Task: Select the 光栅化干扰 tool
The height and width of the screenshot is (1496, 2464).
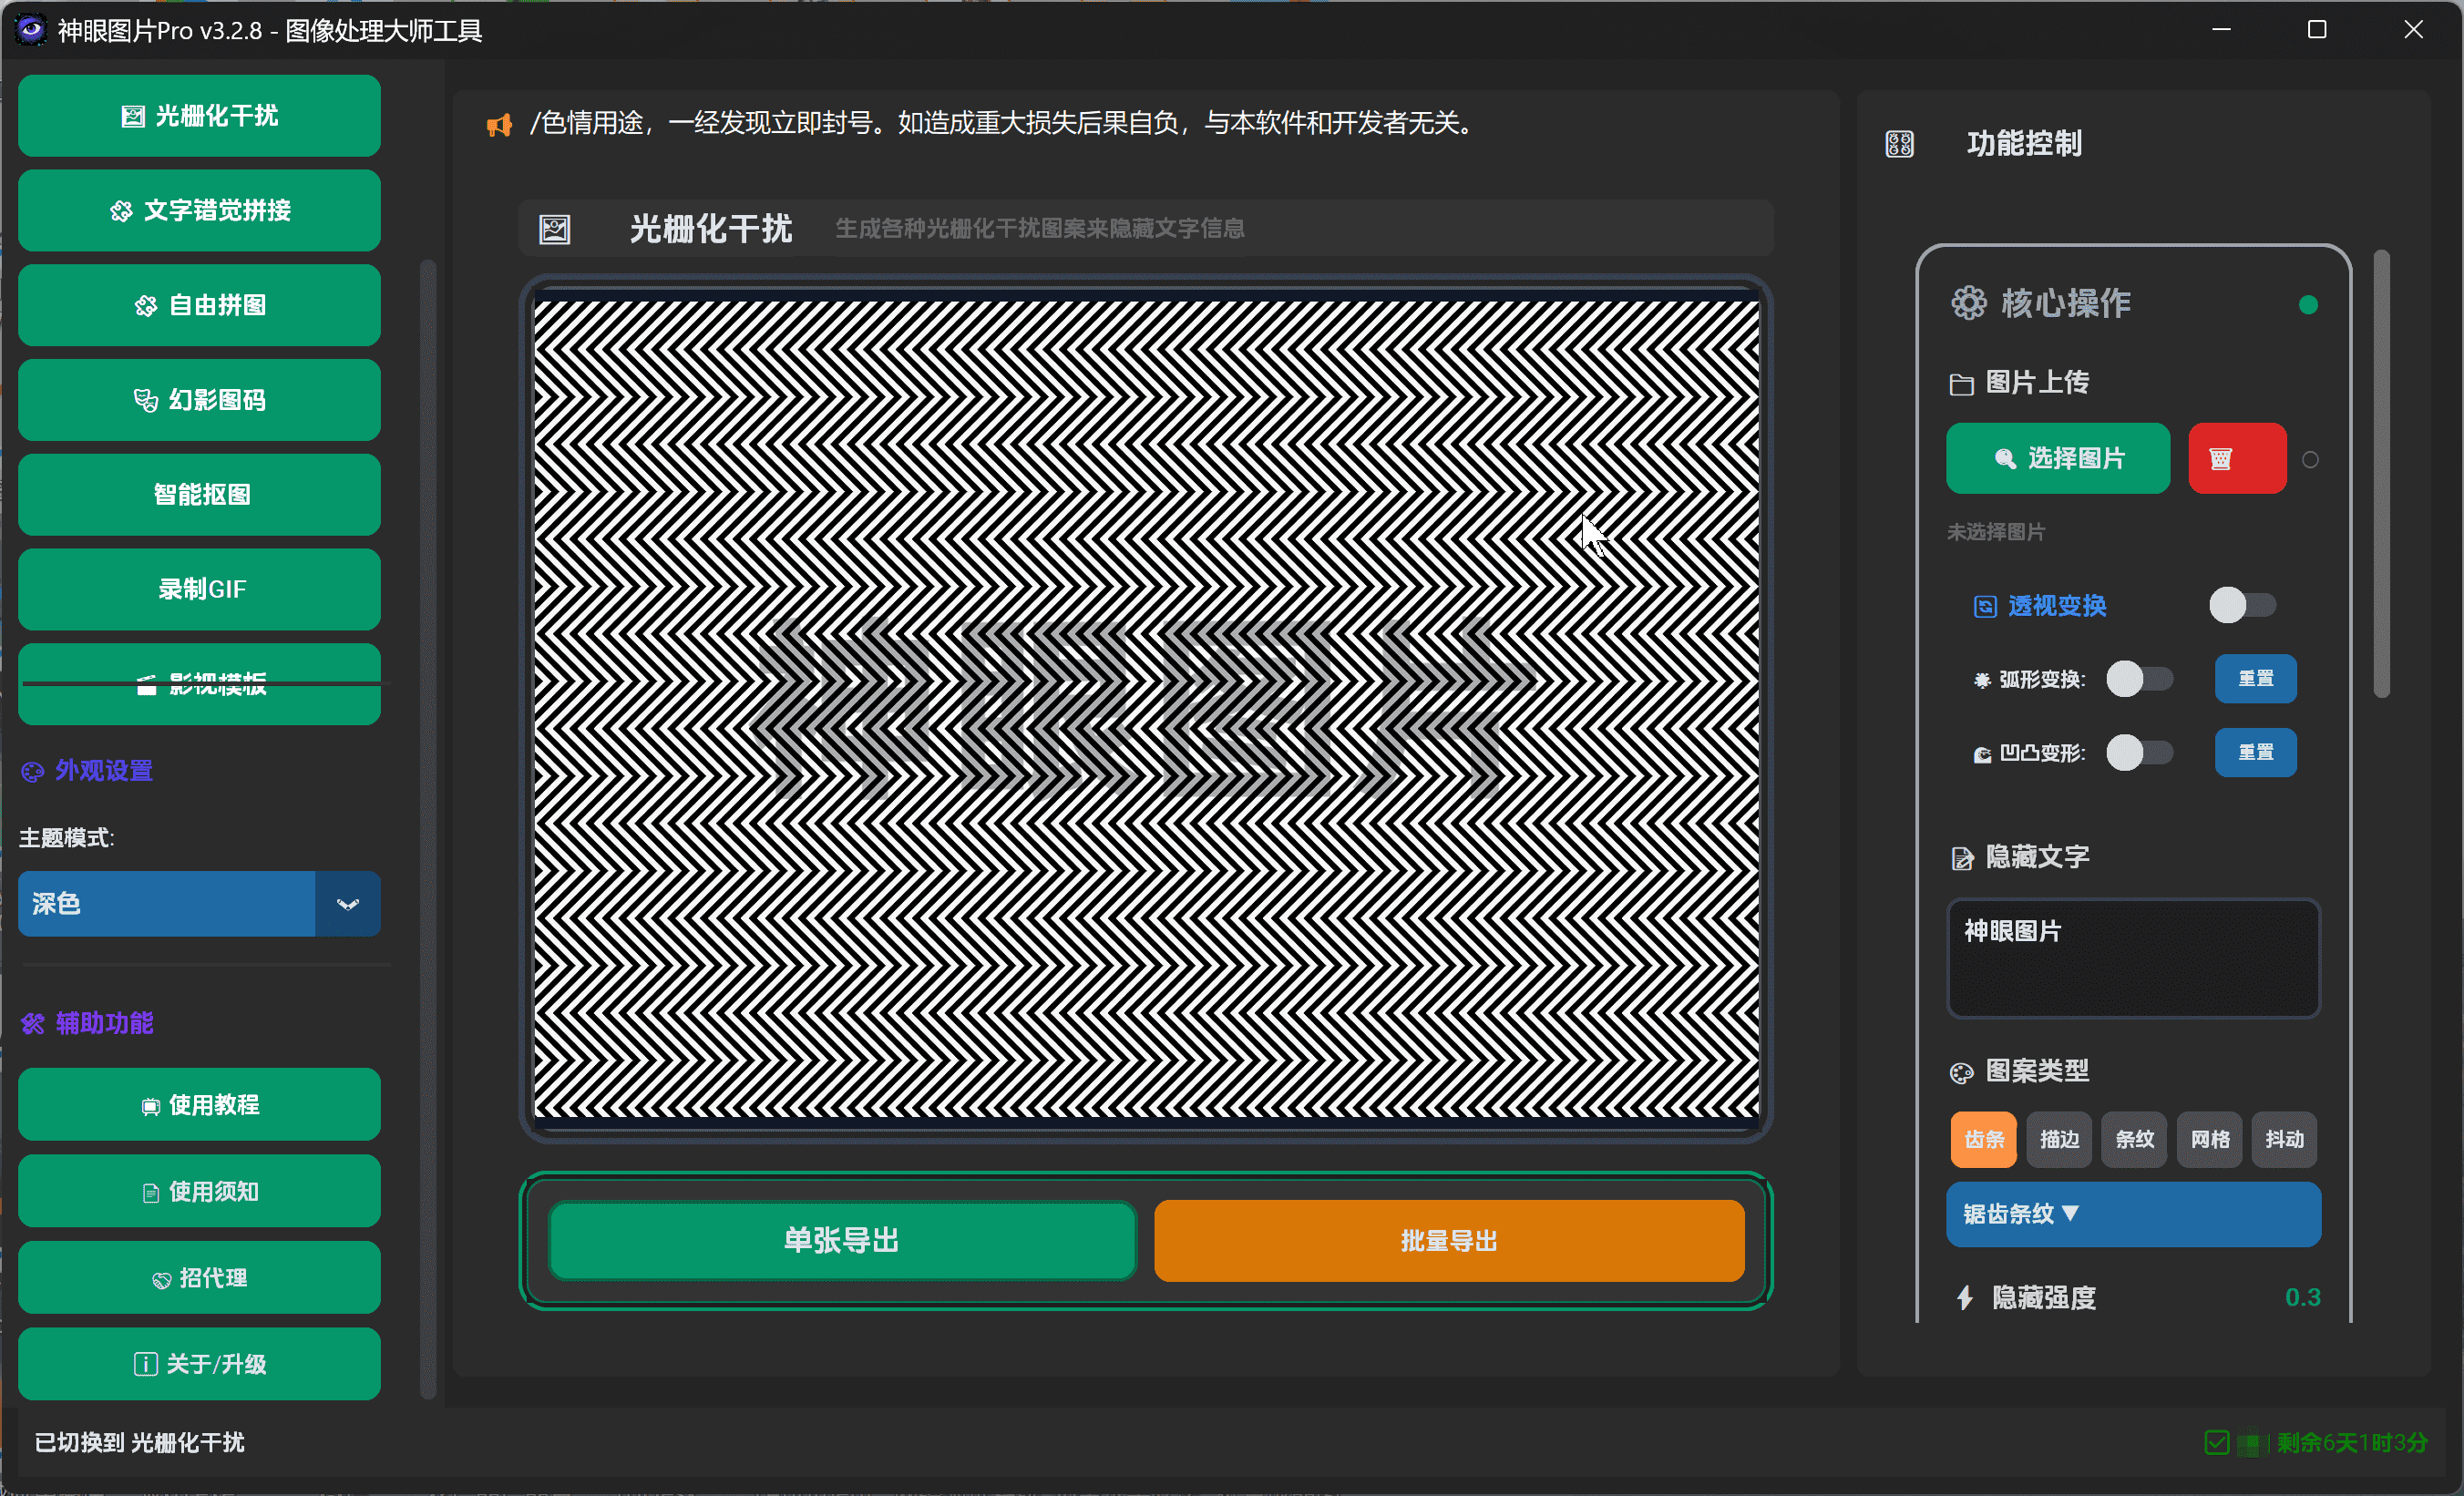Action: click(198, 116)
